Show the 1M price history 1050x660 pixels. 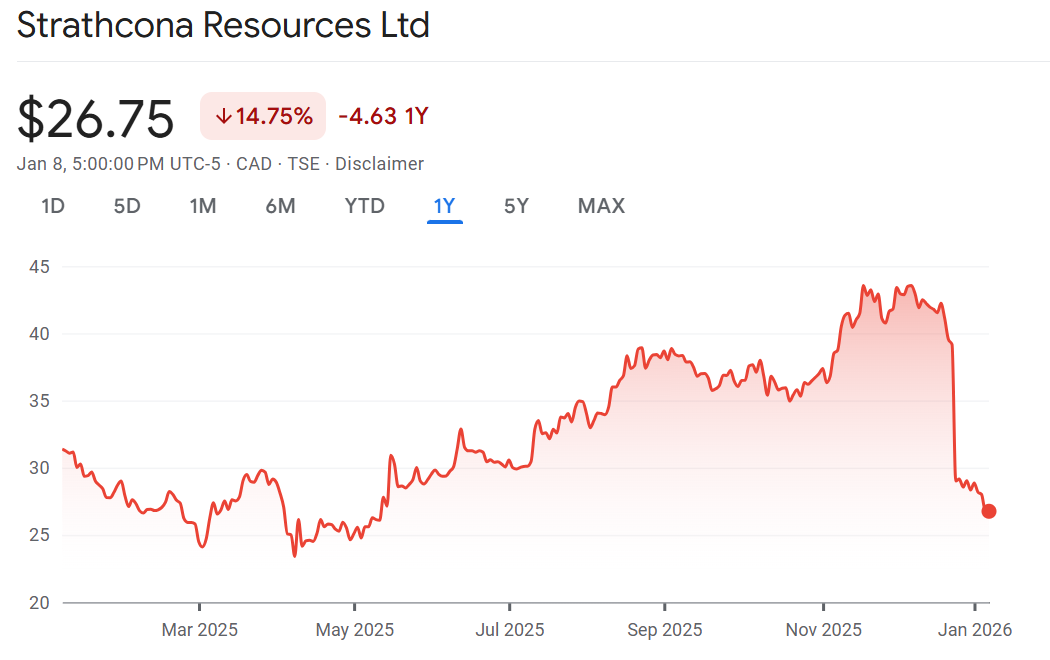coord(203,206)
